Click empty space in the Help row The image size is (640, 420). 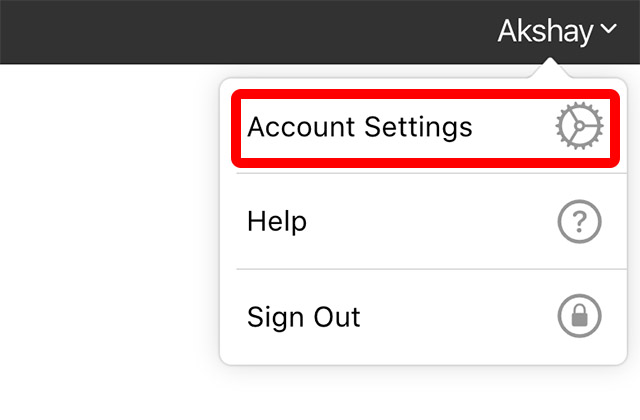point(429,222)
